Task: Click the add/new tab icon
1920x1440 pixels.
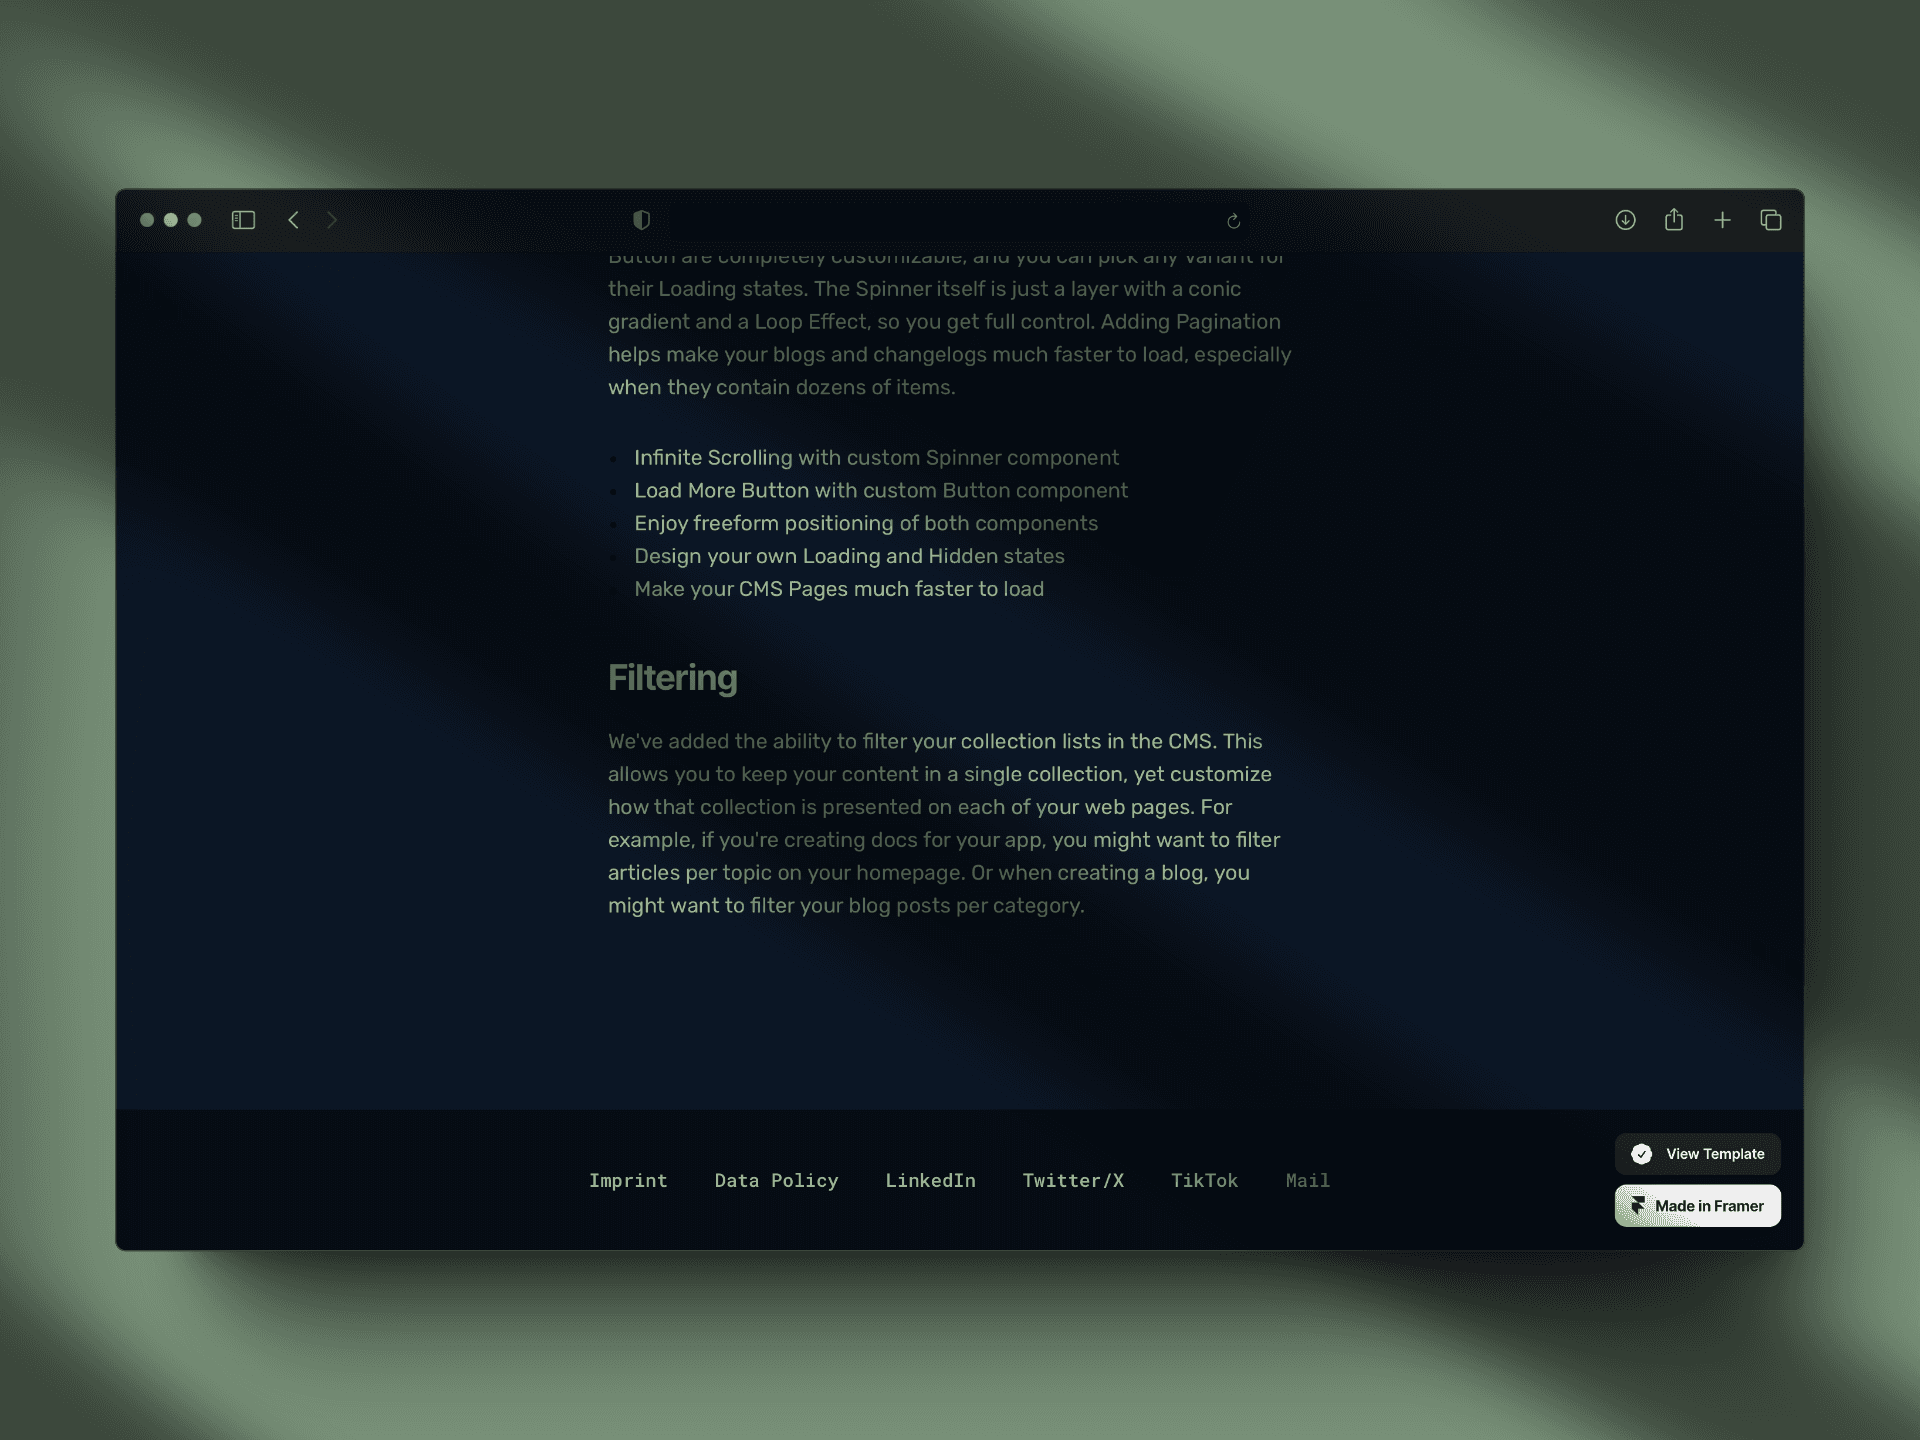Action: pos(1722,219)
